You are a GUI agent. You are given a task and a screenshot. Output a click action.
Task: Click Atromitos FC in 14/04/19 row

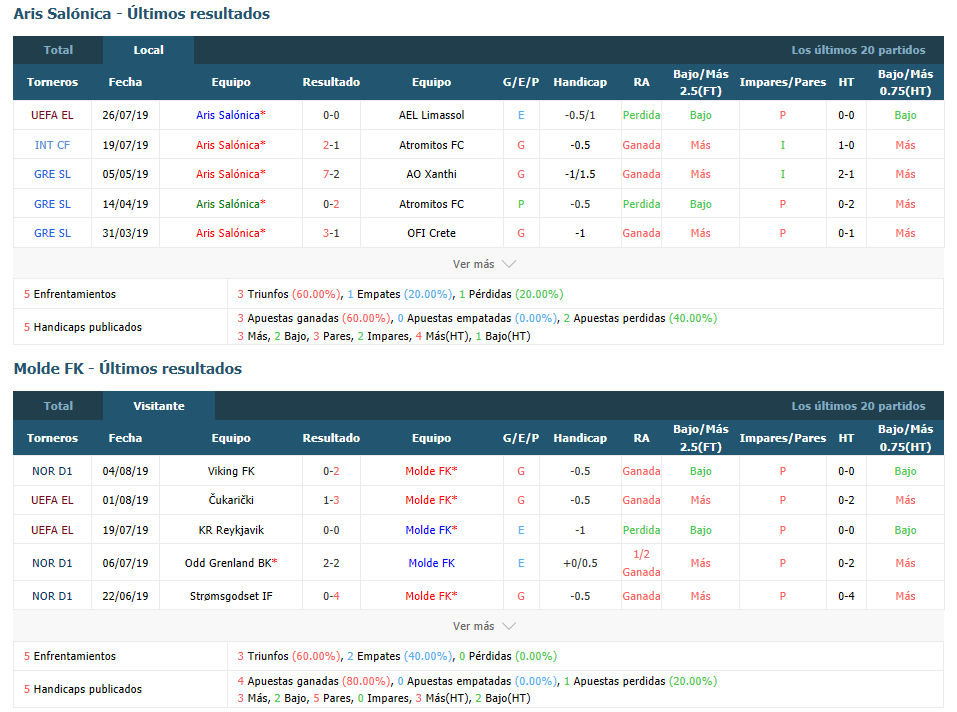tap(432, 204)
